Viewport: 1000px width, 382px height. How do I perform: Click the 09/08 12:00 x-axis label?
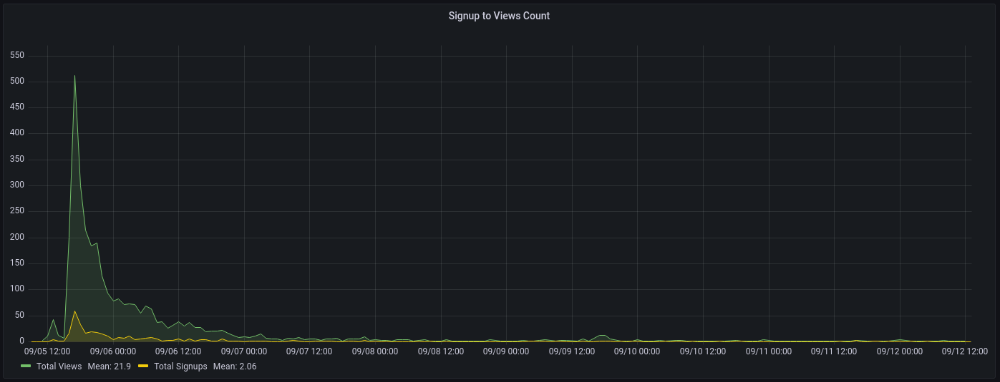tap(442, 351)
